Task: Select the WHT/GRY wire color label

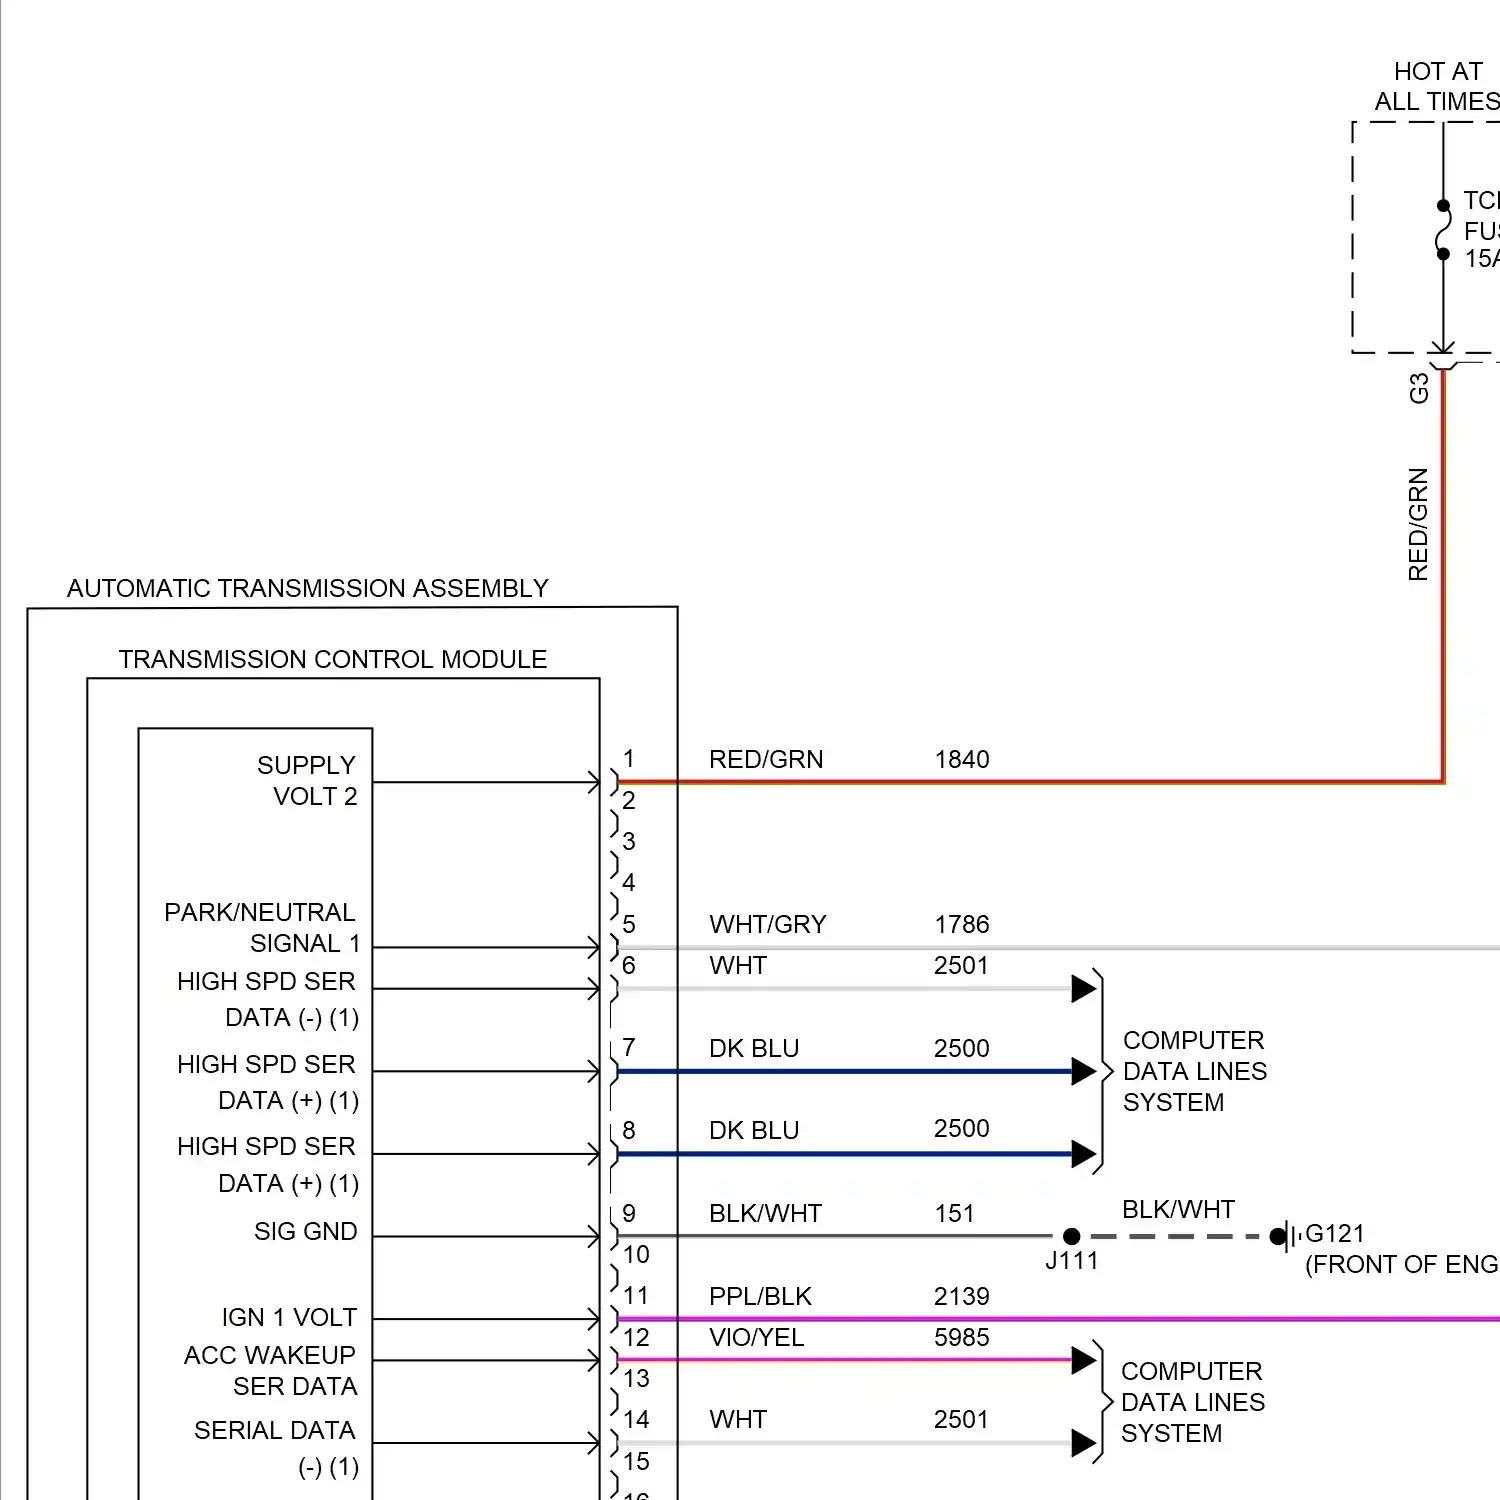Action: [x=768, y=924]
